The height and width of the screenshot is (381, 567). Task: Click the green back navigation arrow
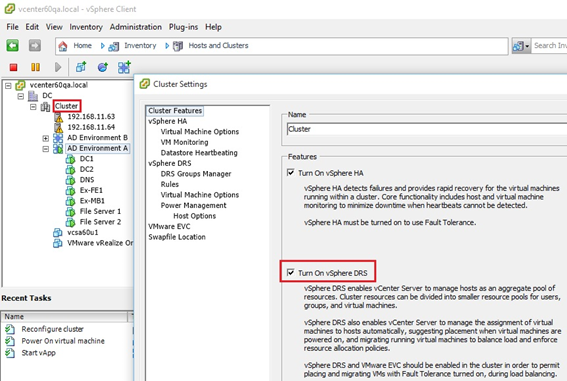pyautogui.click(x=12, y=46)
